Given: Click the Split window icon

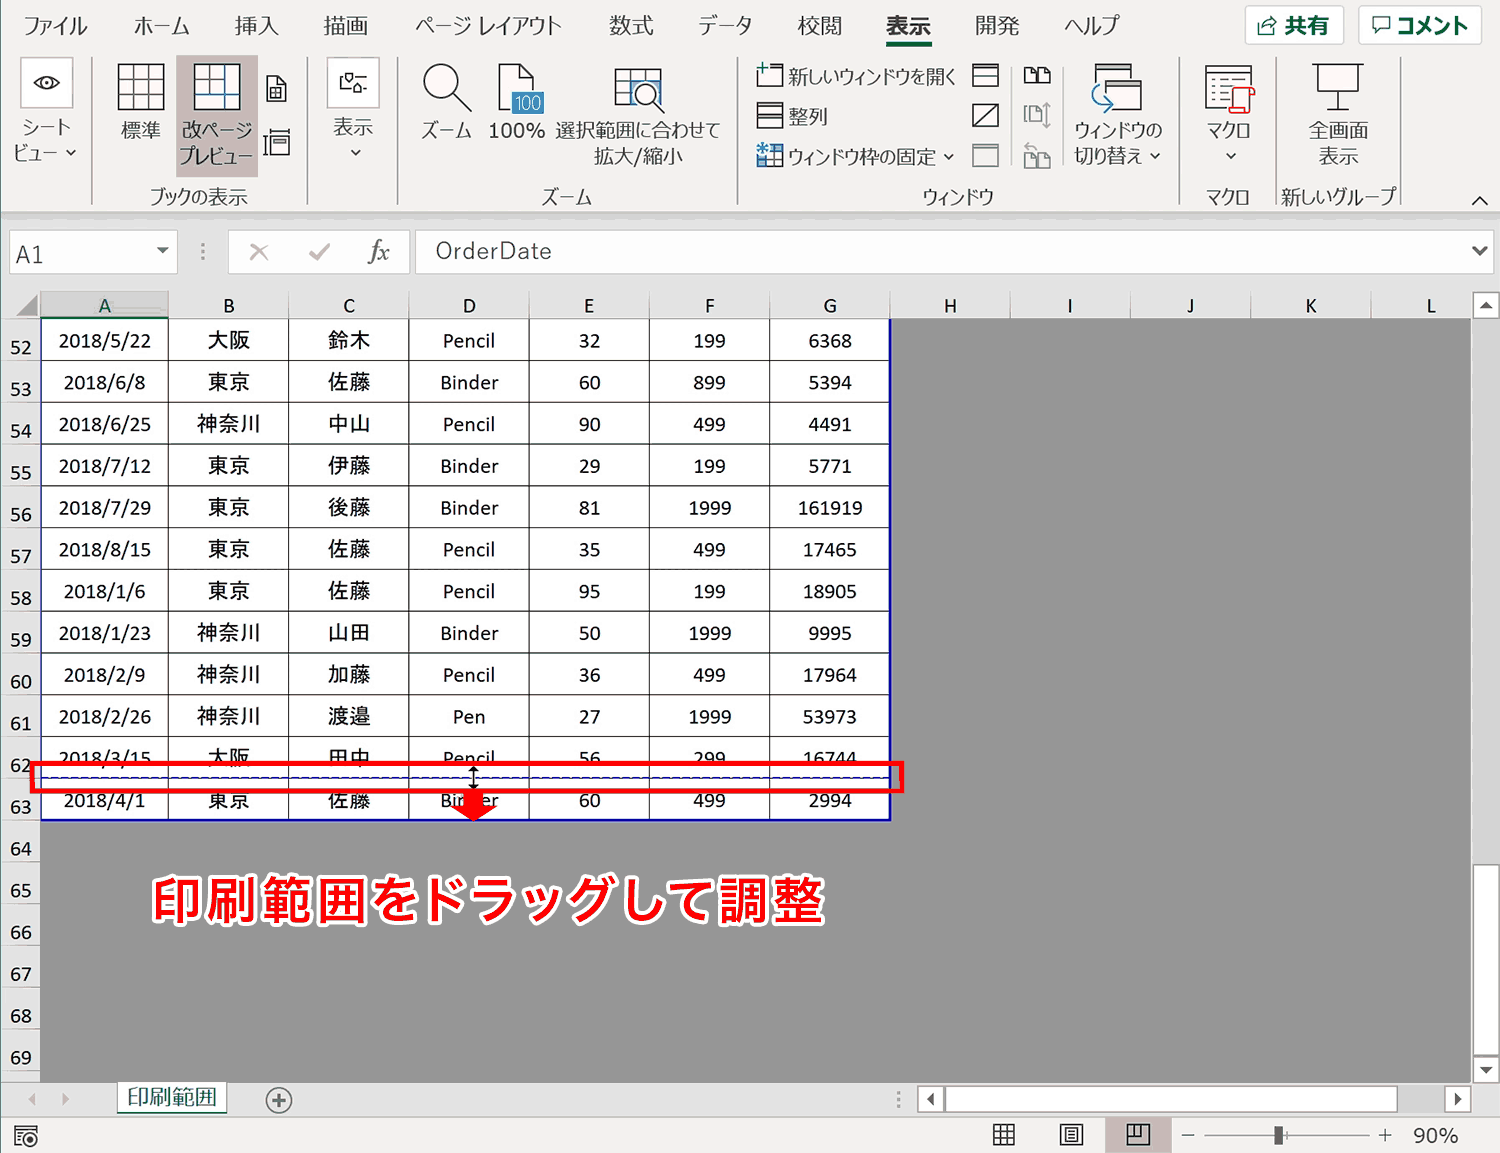Looking at the screenshot, I should [985, 76].
